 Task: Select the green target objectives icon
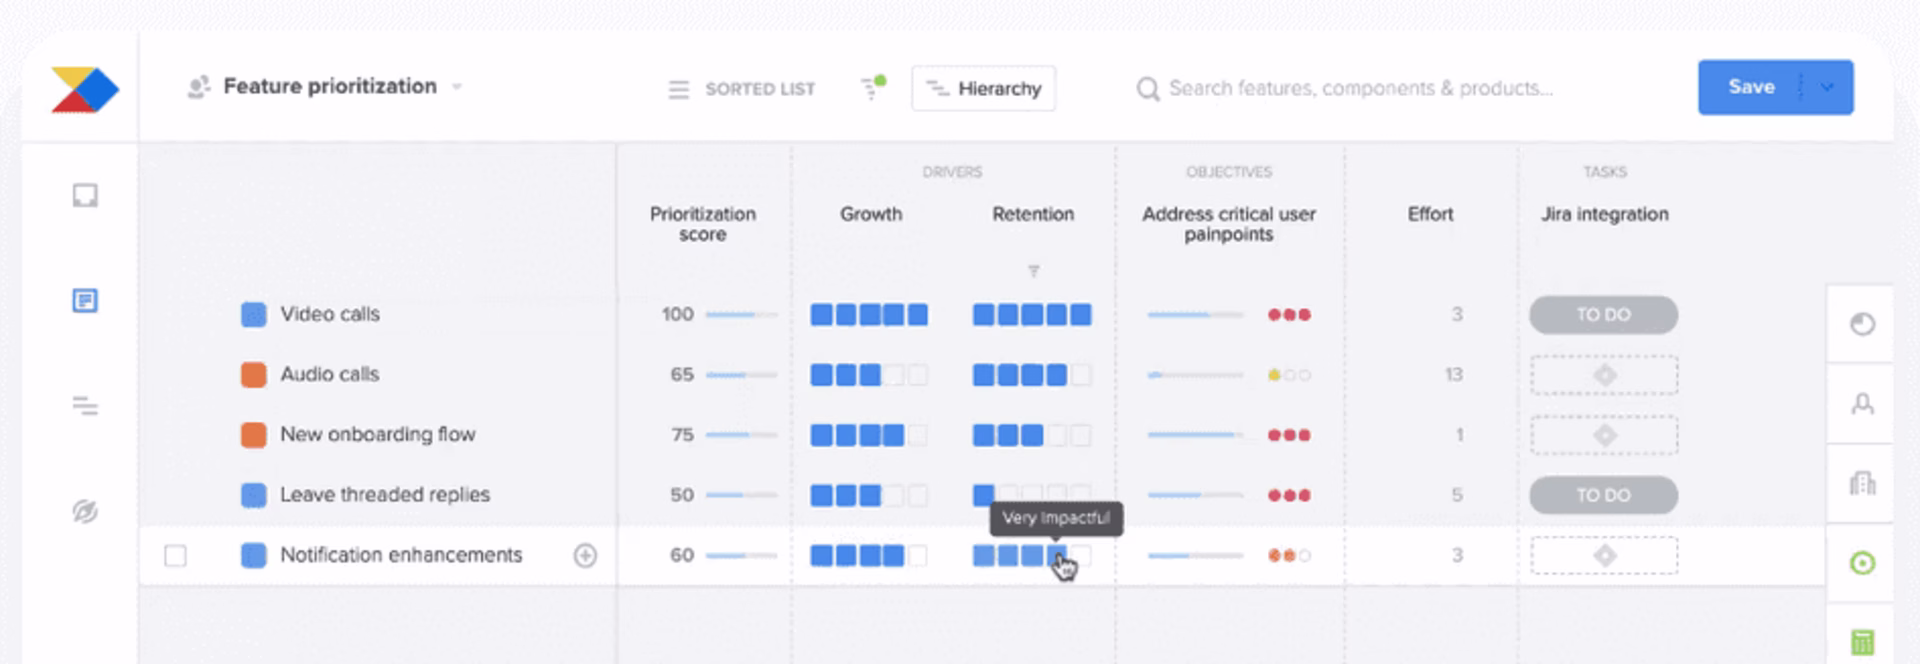coord(1862,563)
